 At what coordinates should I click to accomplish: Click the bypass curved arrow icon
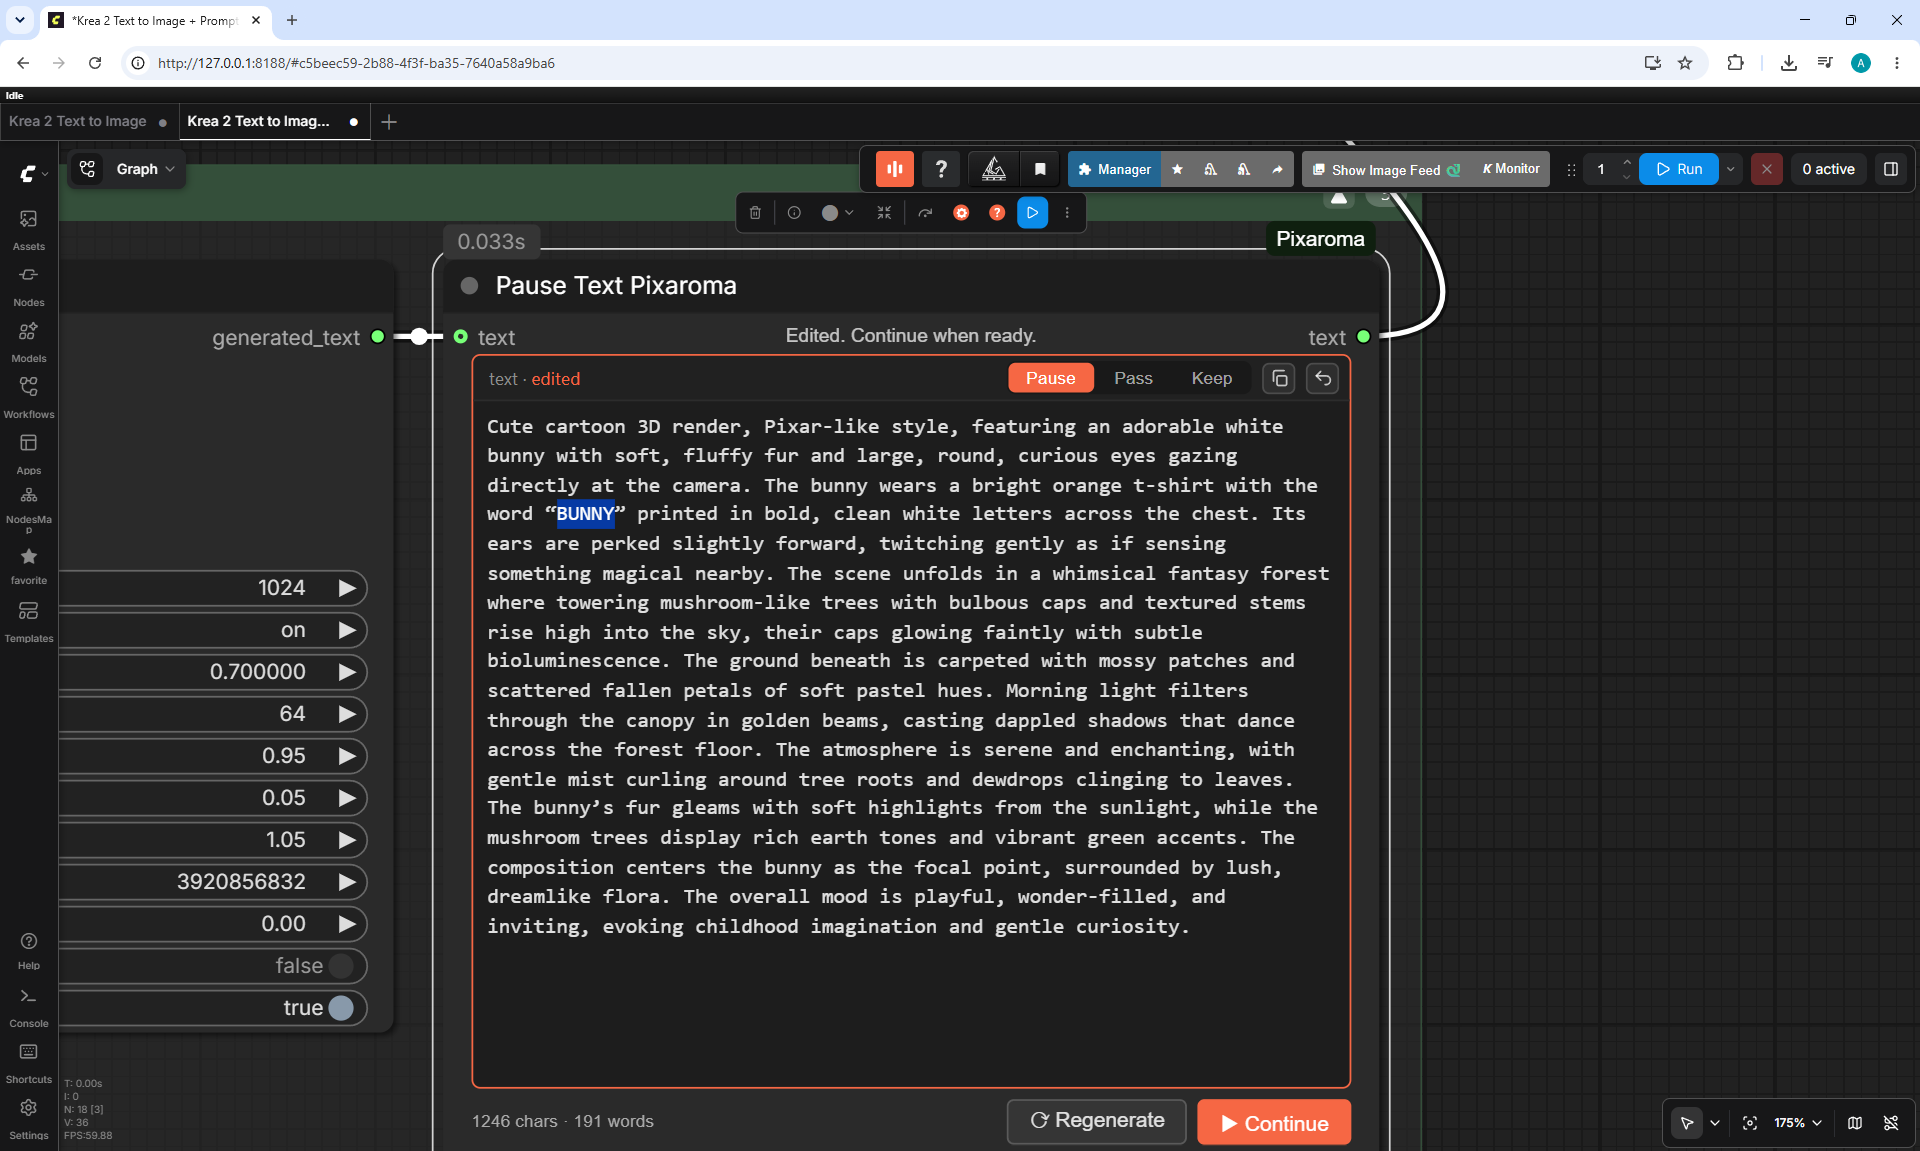click(925, 213)
